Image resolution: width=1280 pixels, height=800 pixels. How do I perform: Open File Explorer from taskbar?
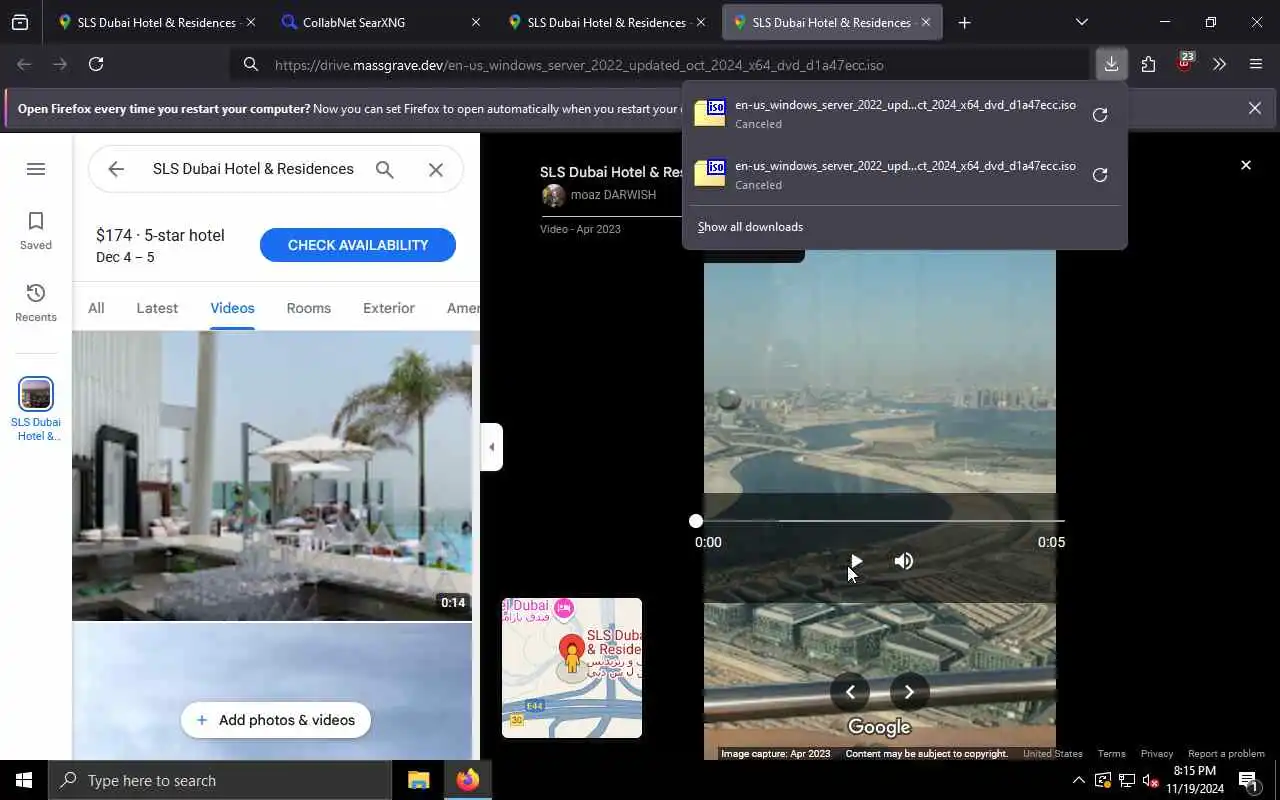(418, 780)
